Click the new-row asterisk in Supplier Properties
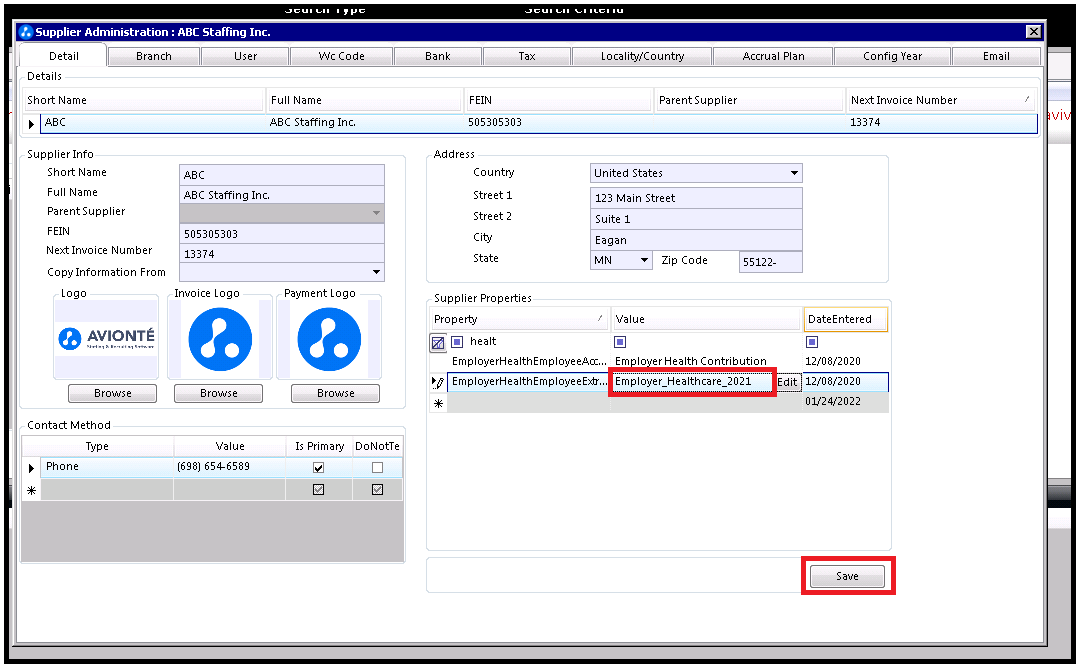1081x671 pixels. (x=438, y=403)
